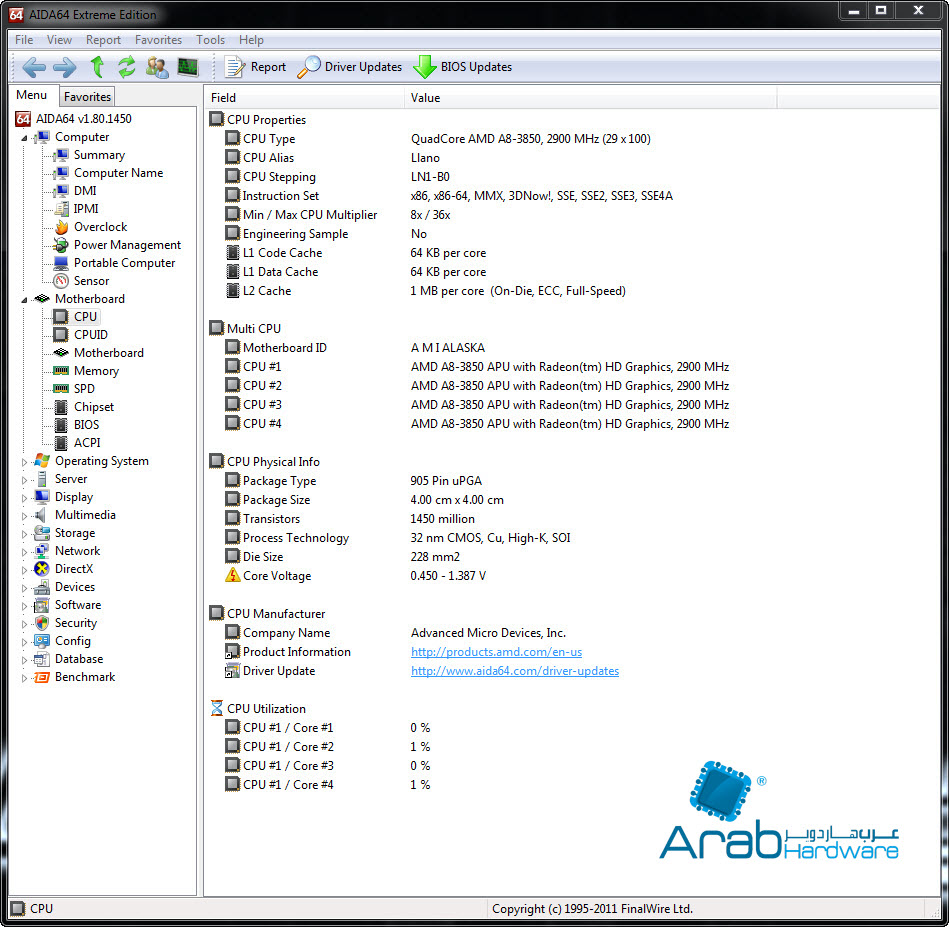Image resolution: width=949 pixels, height=927 pixels.
Task: Expand the Server tree node
Action: pyautogui.click(x=24, y=480)
